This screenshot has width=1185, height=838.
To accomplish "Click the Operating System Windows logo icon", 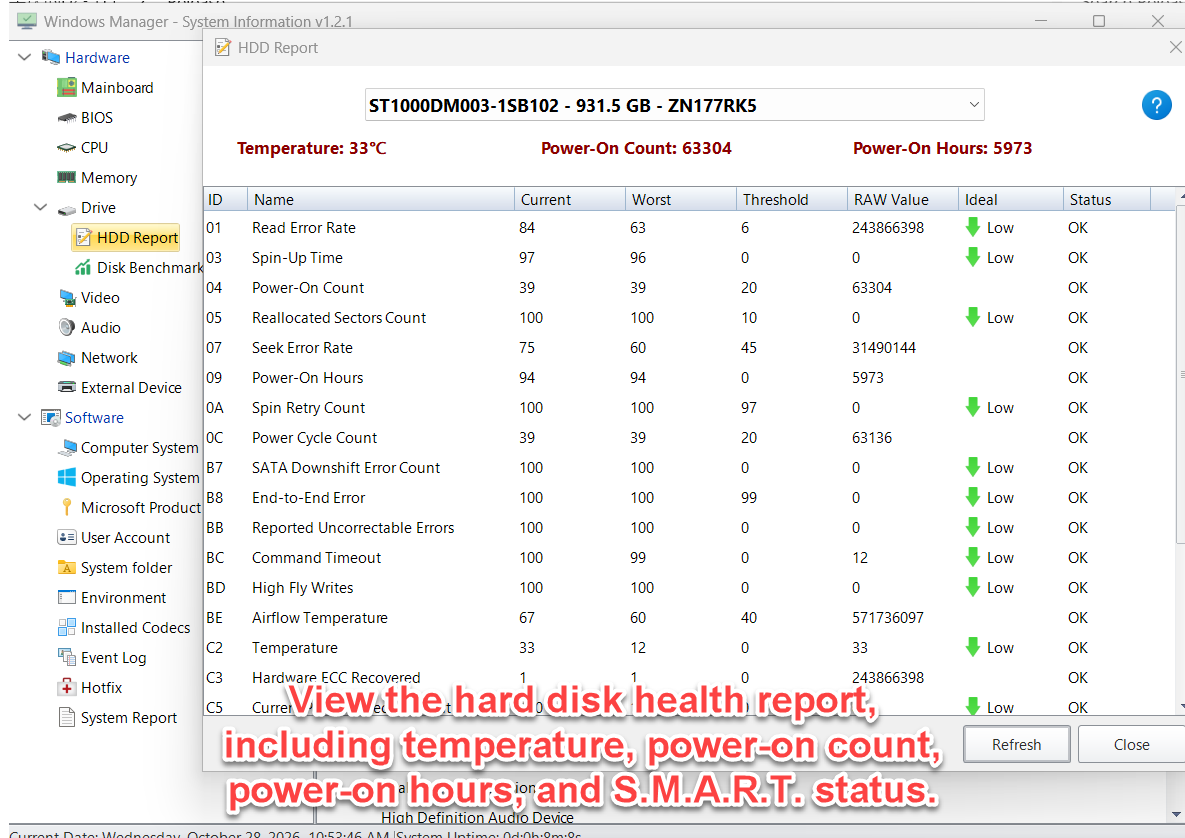I will (67, 478).
